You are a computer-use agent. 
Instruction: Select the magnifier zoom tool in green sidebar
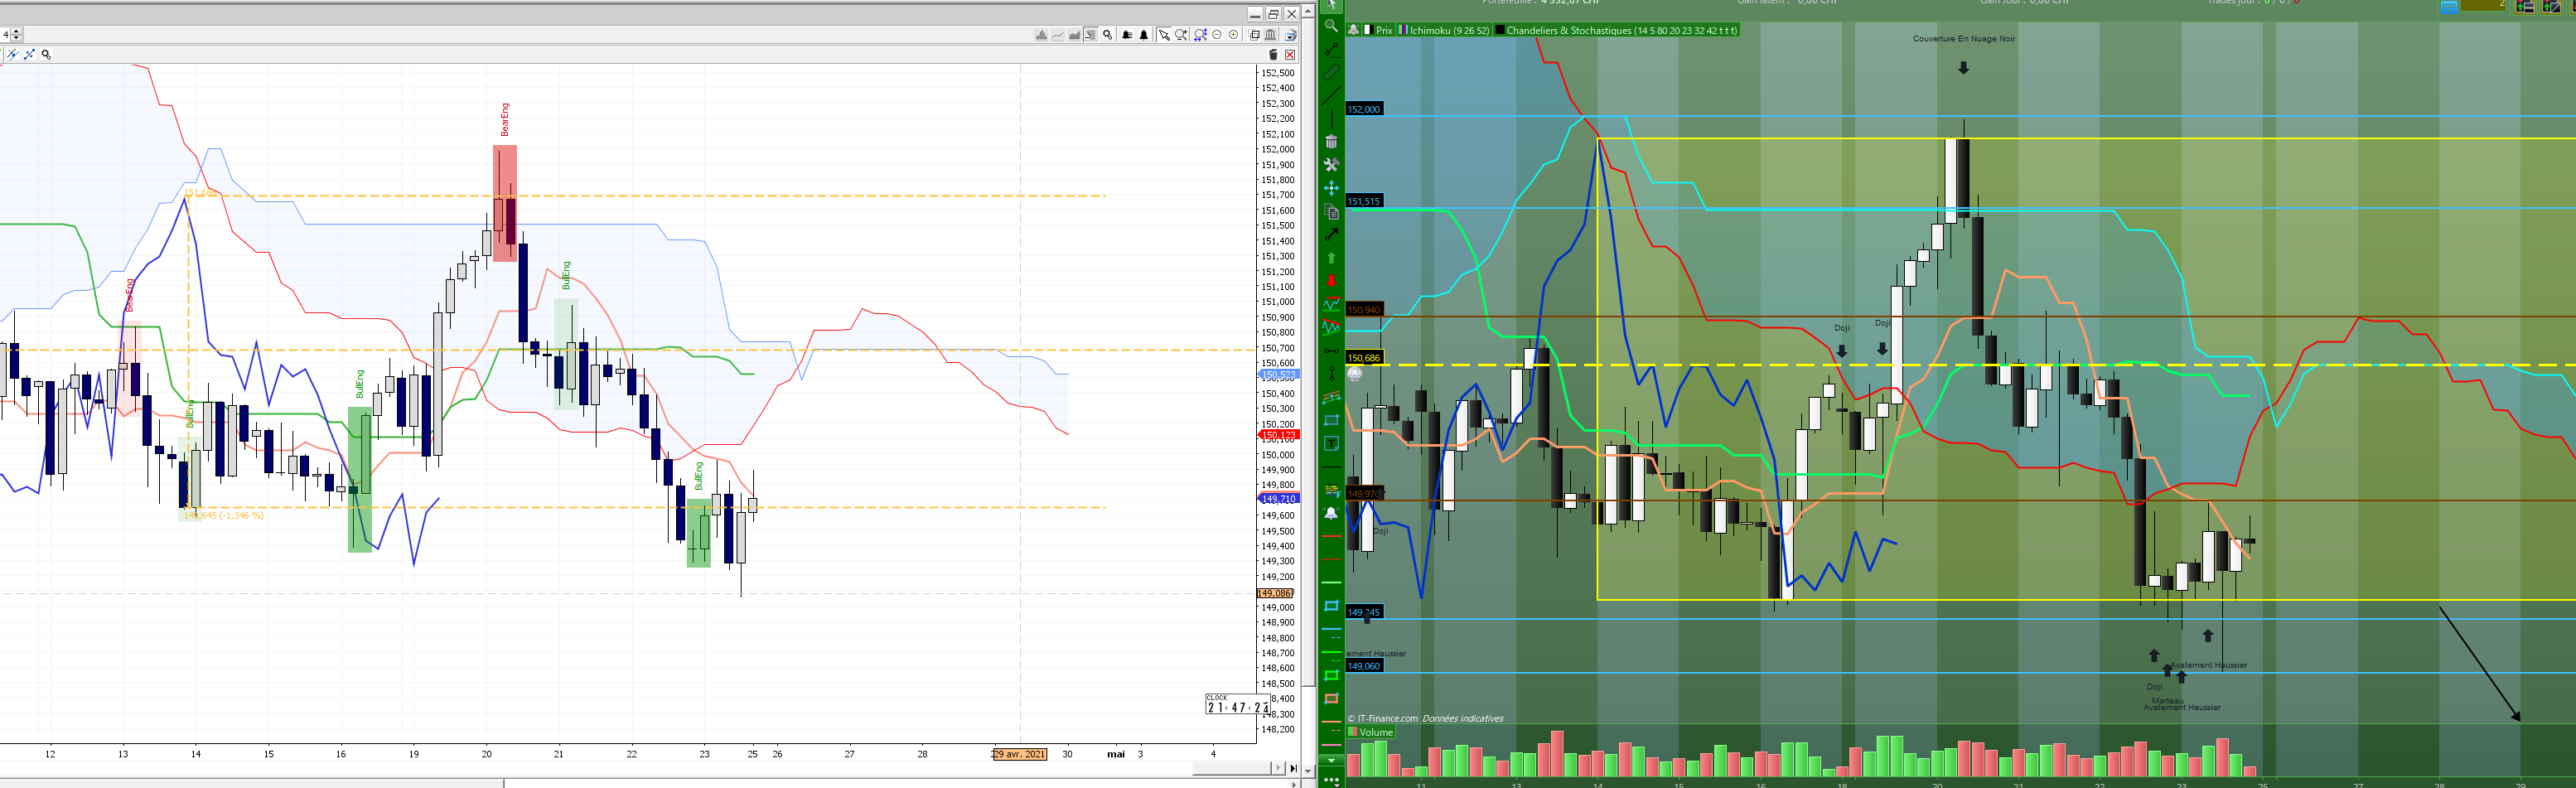1331,25
